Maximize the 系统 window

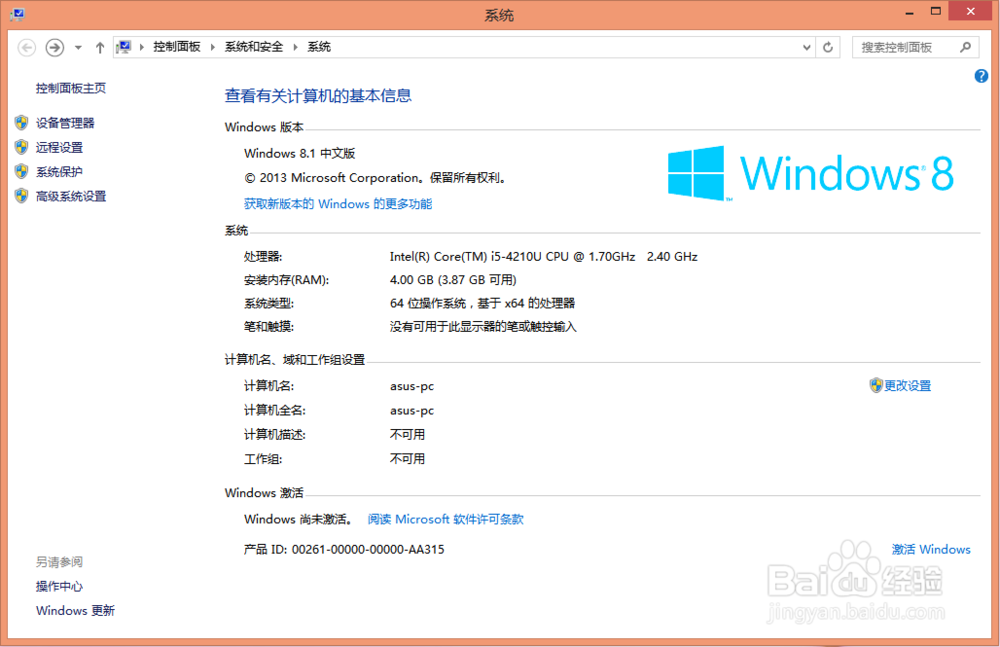click(x=936, y=11)
